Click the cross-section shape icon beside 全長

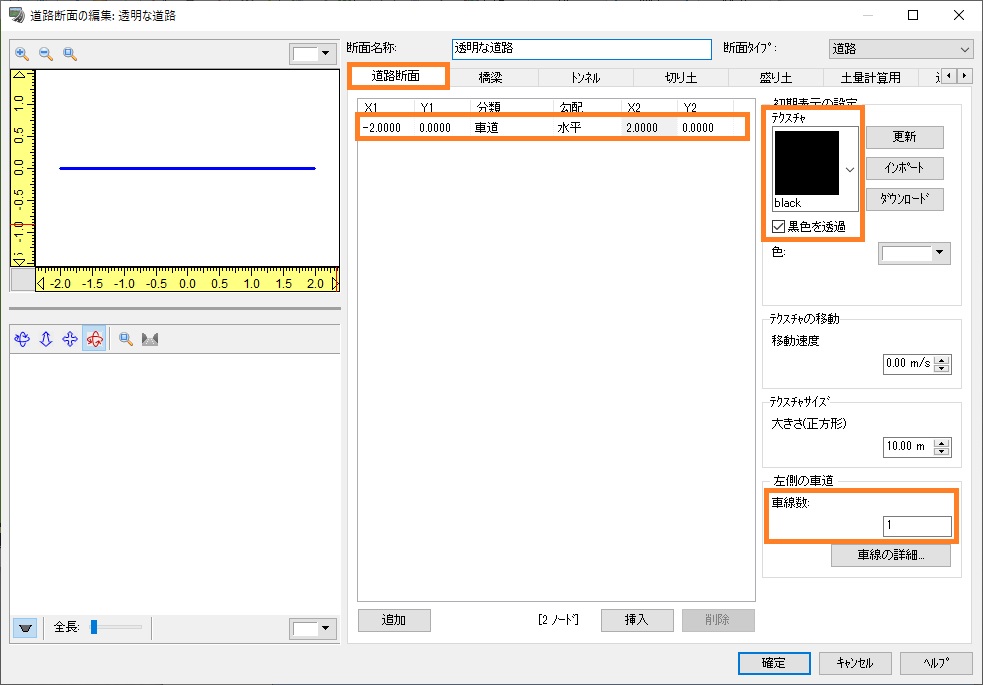click(25, 628)
